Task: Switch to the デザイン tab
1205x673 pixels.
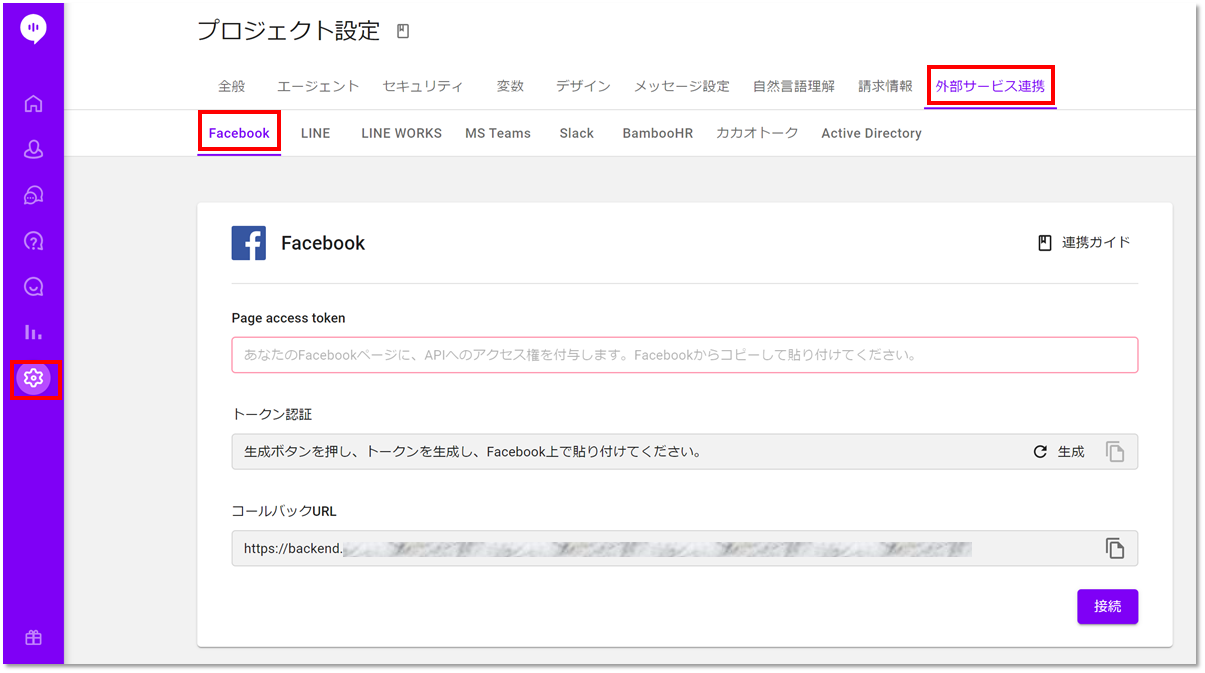Action: [x=583, y=86]
